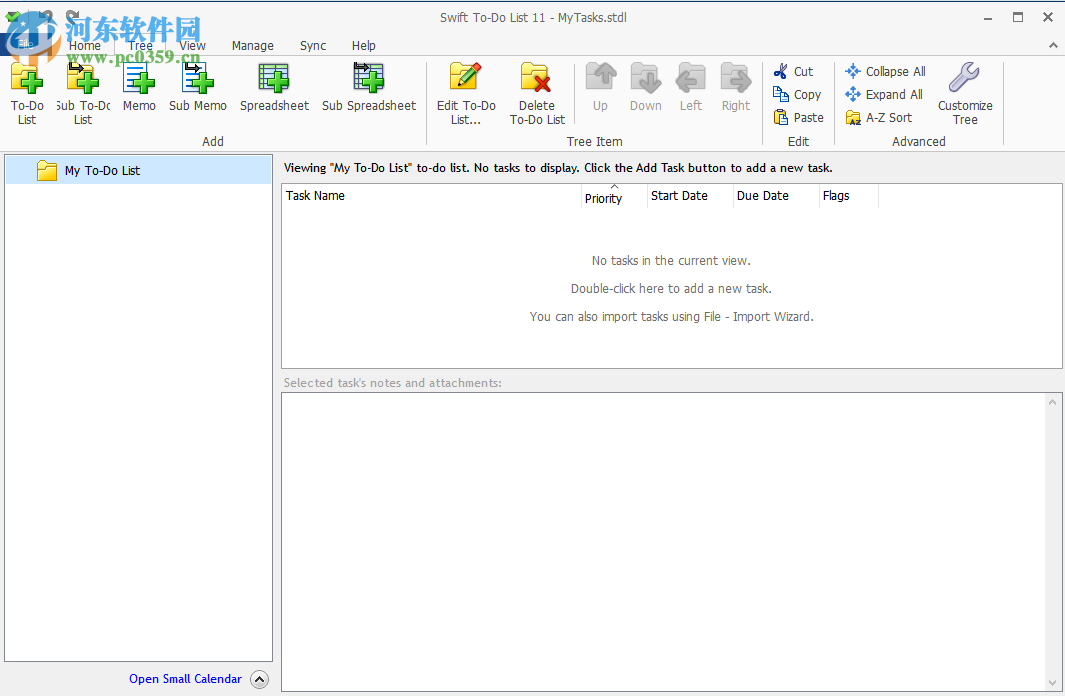Open the Sync ribbon tab
This screenshot has height=696, width=1065.
(313, 45)
